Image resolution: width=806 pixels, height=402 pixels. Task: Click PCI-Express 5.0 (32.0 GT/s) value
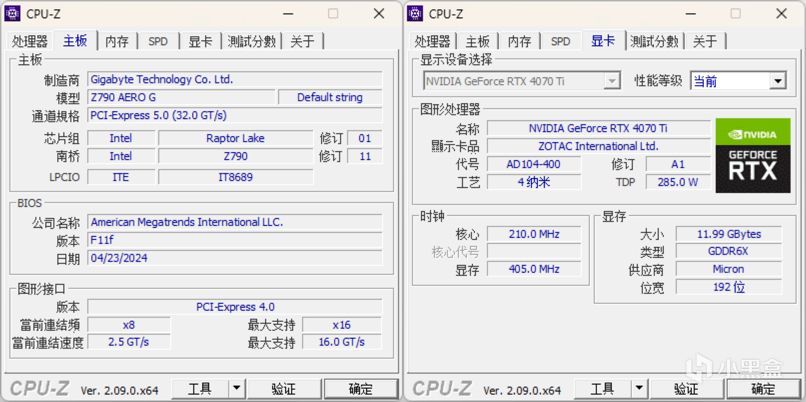click(x=235, y=115)
